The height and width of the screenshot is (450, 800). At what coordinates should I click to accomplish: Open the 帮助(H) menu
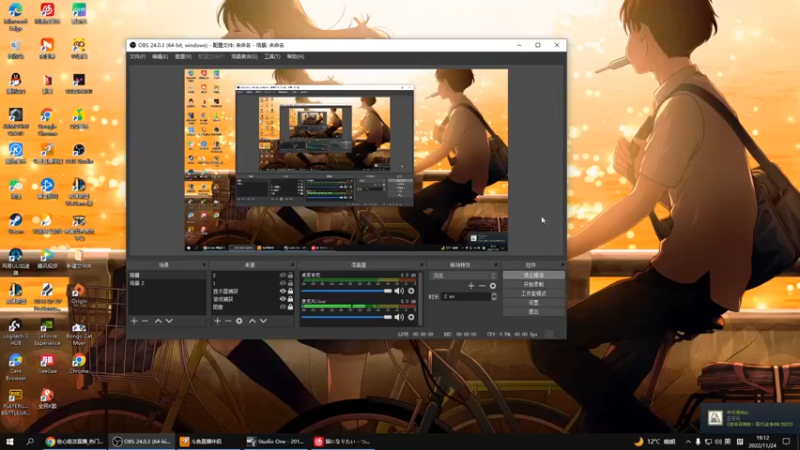pos(295,57)
